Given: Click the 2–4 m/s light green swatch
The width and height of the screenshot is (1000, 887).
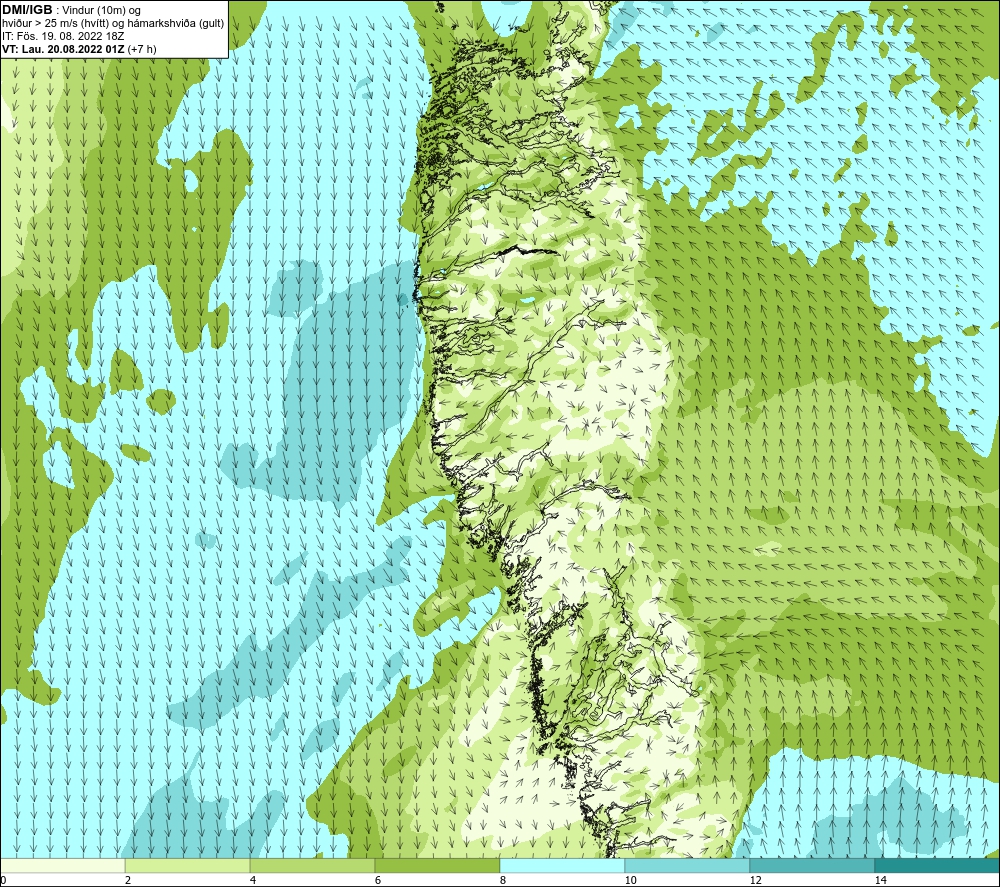Looking at the screenshot, I should pos(188,866).
